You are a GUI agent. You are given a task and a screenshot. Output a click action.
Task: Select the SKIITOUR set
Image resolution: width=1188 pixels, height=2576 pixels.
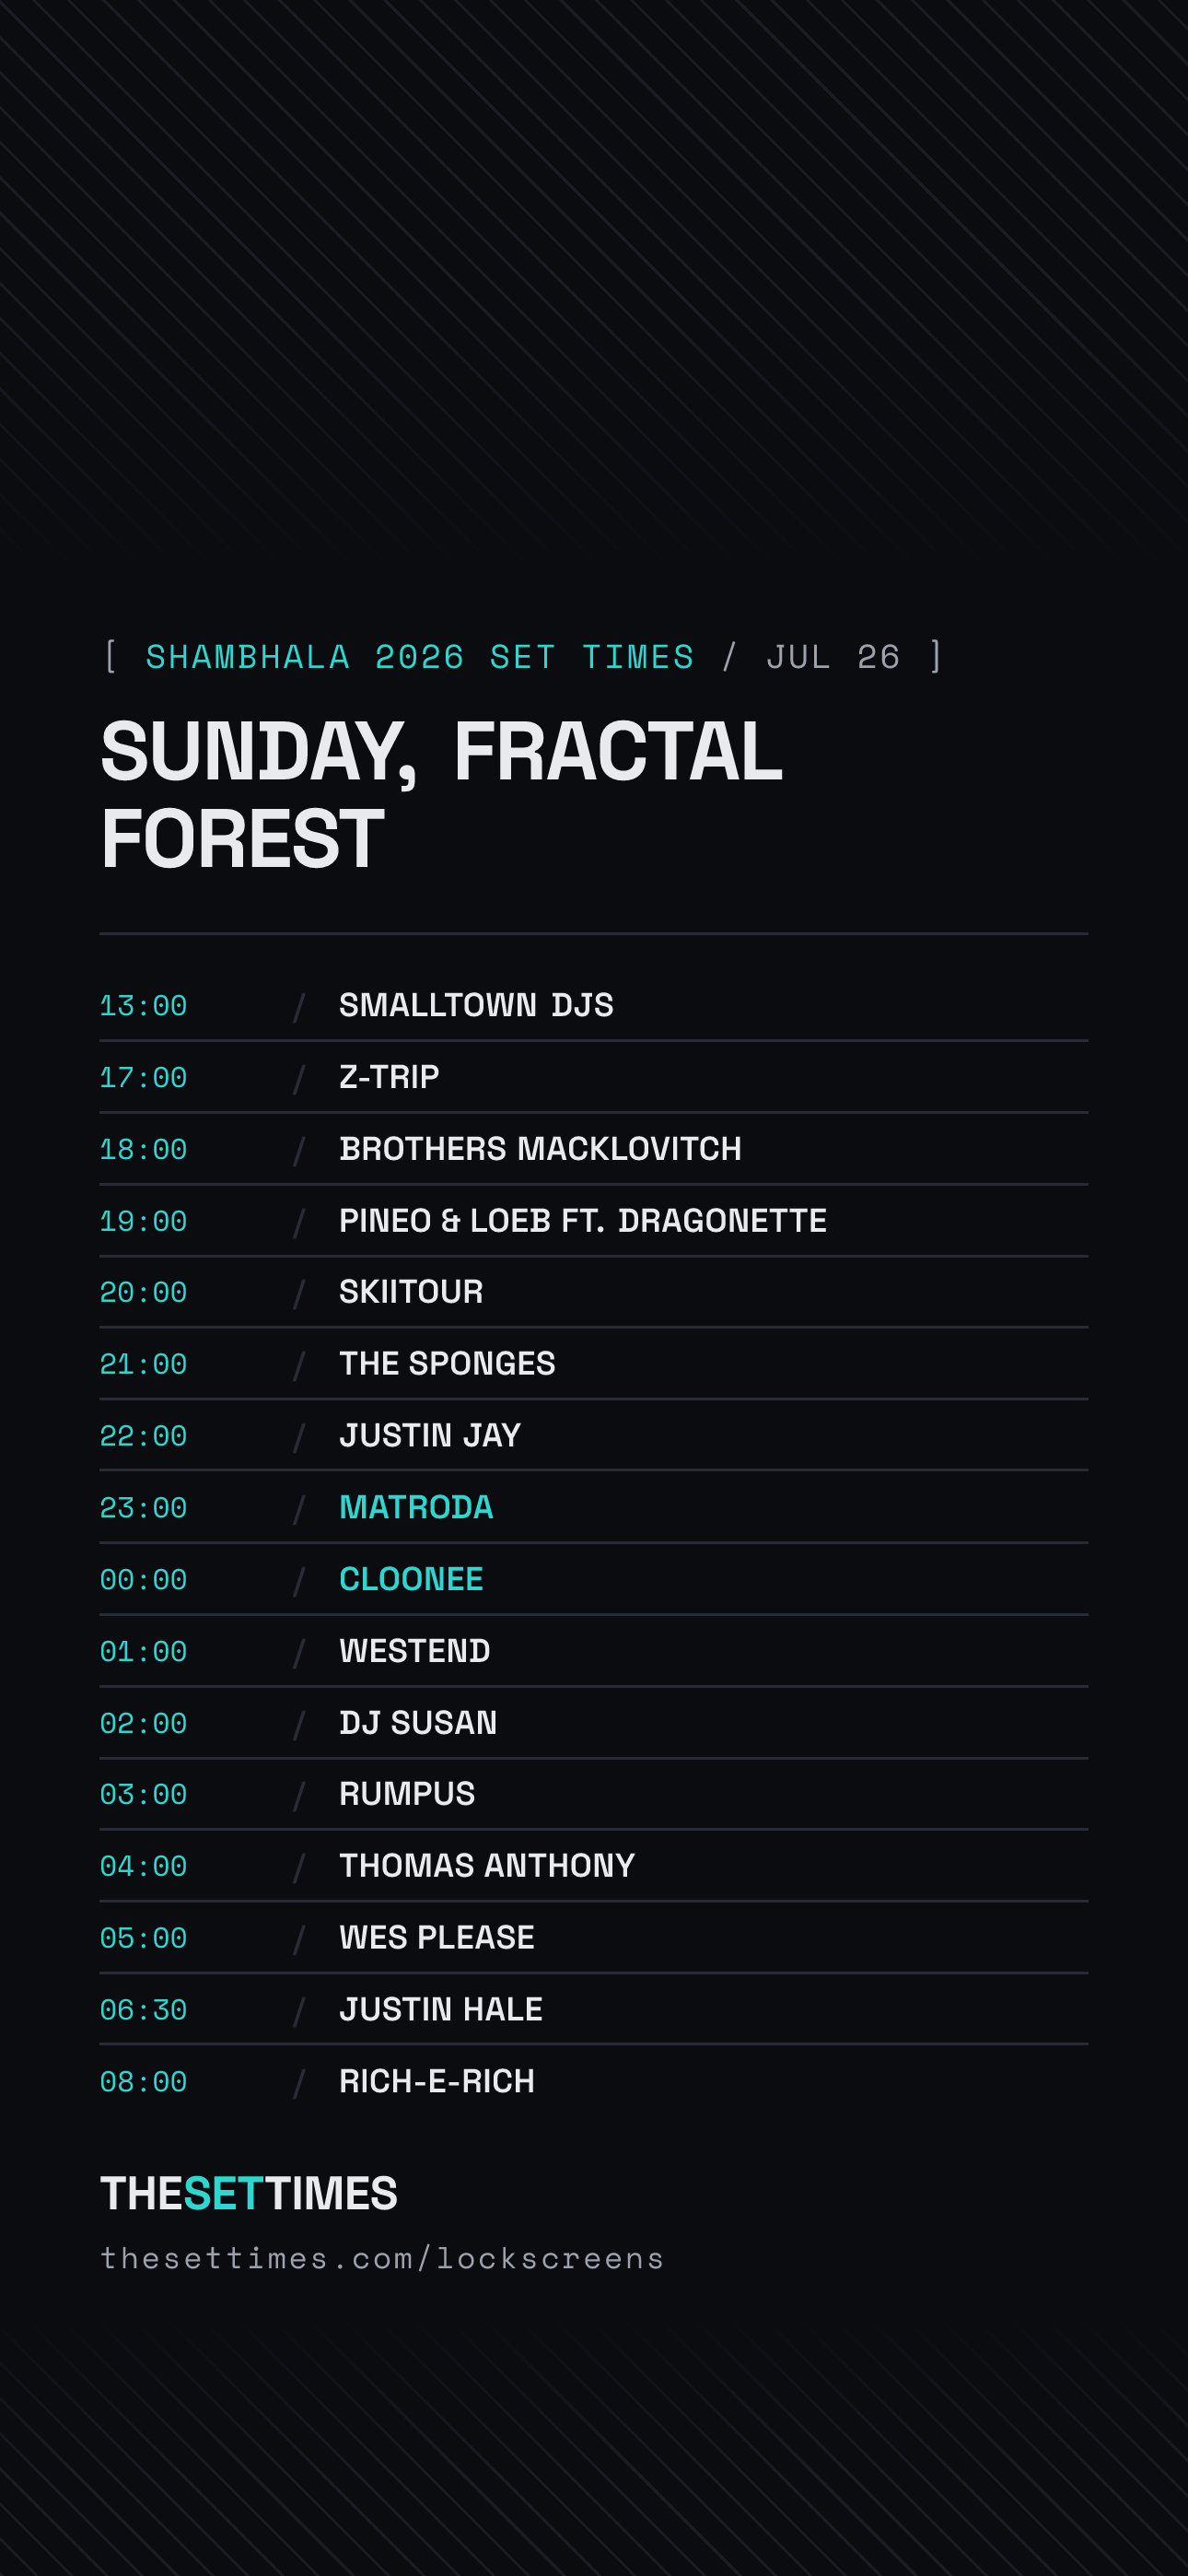tap(594, 1292)
